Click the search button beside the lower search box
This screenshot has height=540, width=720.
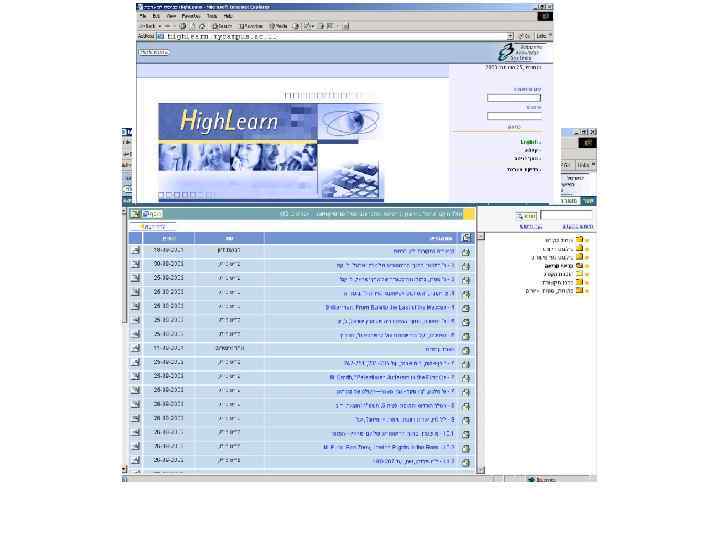526,216
